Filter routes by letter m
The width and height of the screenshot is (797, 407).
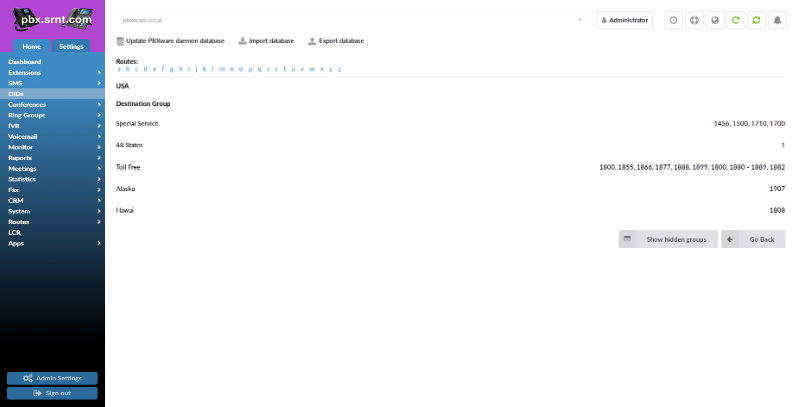click(x=222, y=69)
